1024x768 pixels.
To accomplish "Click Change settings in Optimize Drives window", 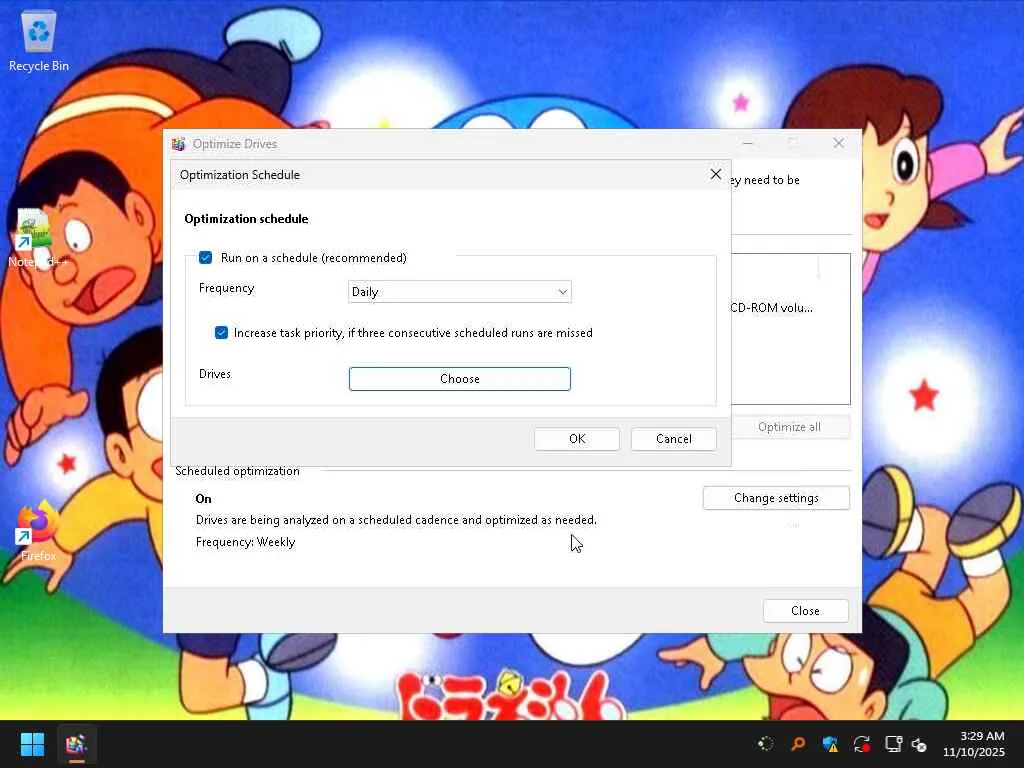I will tap(776, 498).
